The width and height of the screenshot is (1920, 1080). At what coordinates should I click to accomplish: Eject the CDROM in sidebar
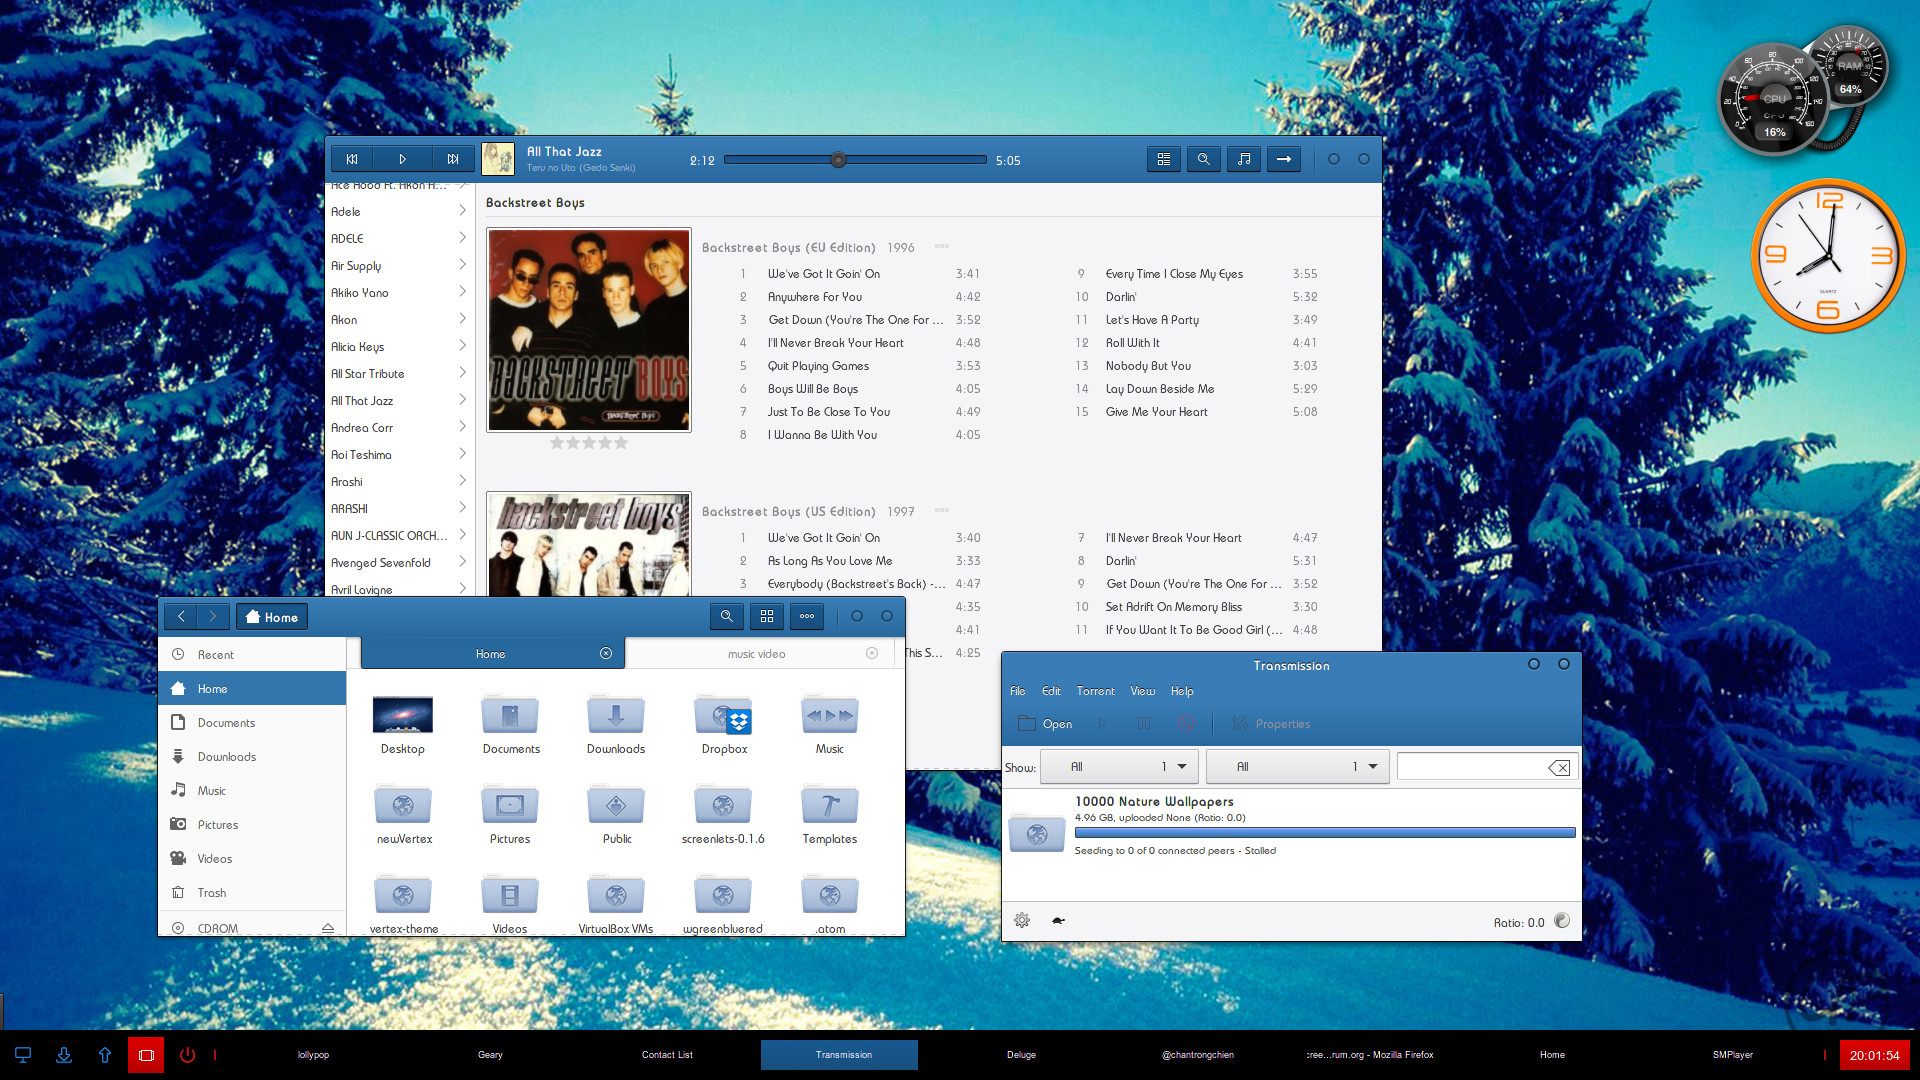pyautogui.click(x=328, y=928)
